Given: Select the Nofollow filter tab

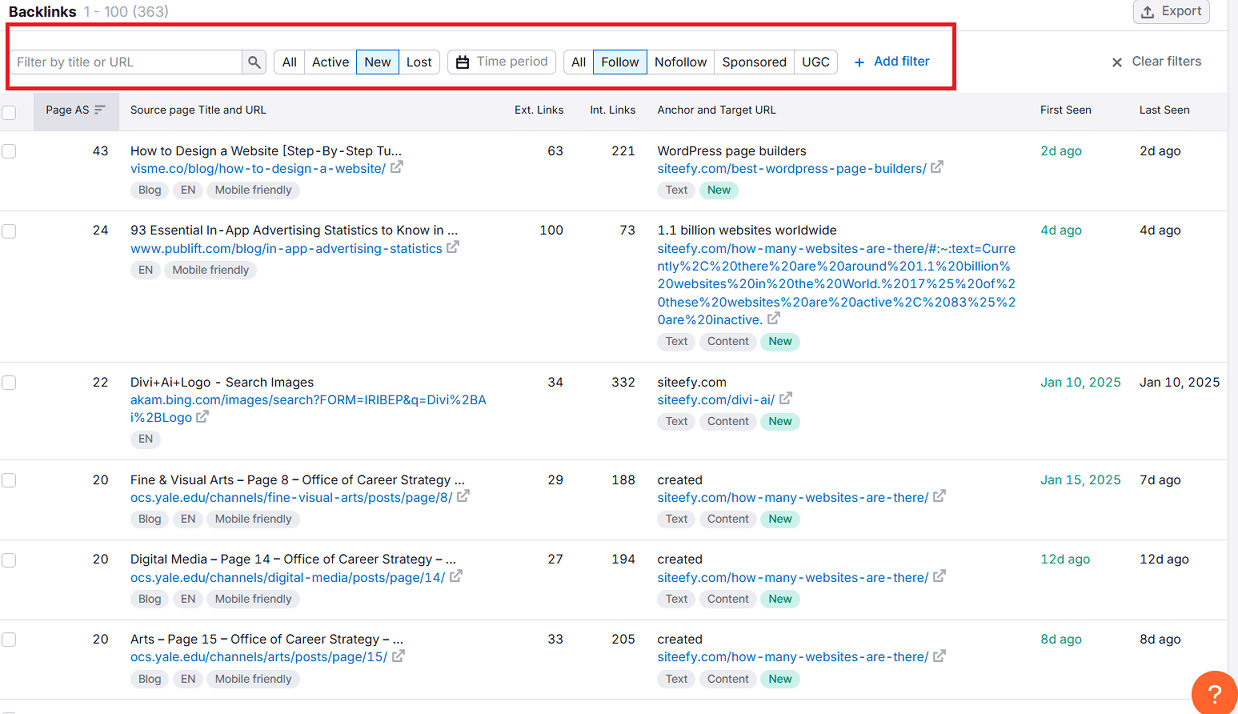Looking at the screenshot, I should 681,61.
